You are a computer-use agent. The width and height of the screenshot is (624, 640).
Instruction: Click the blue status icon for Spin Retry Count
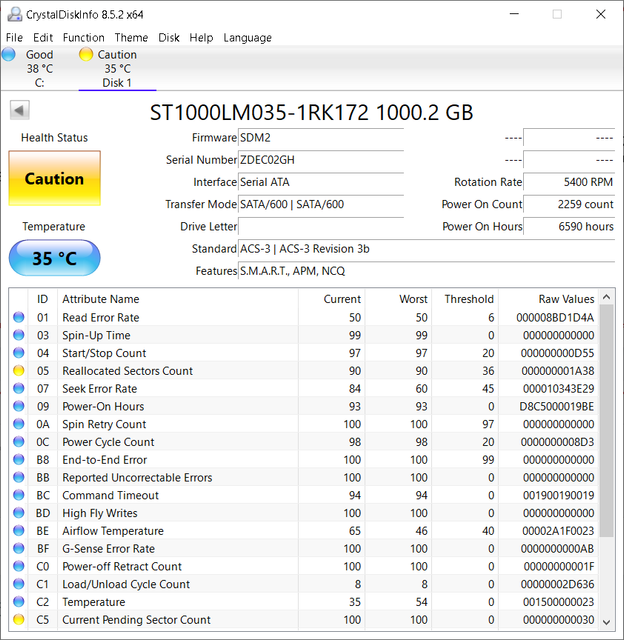(x=19, y=424)
